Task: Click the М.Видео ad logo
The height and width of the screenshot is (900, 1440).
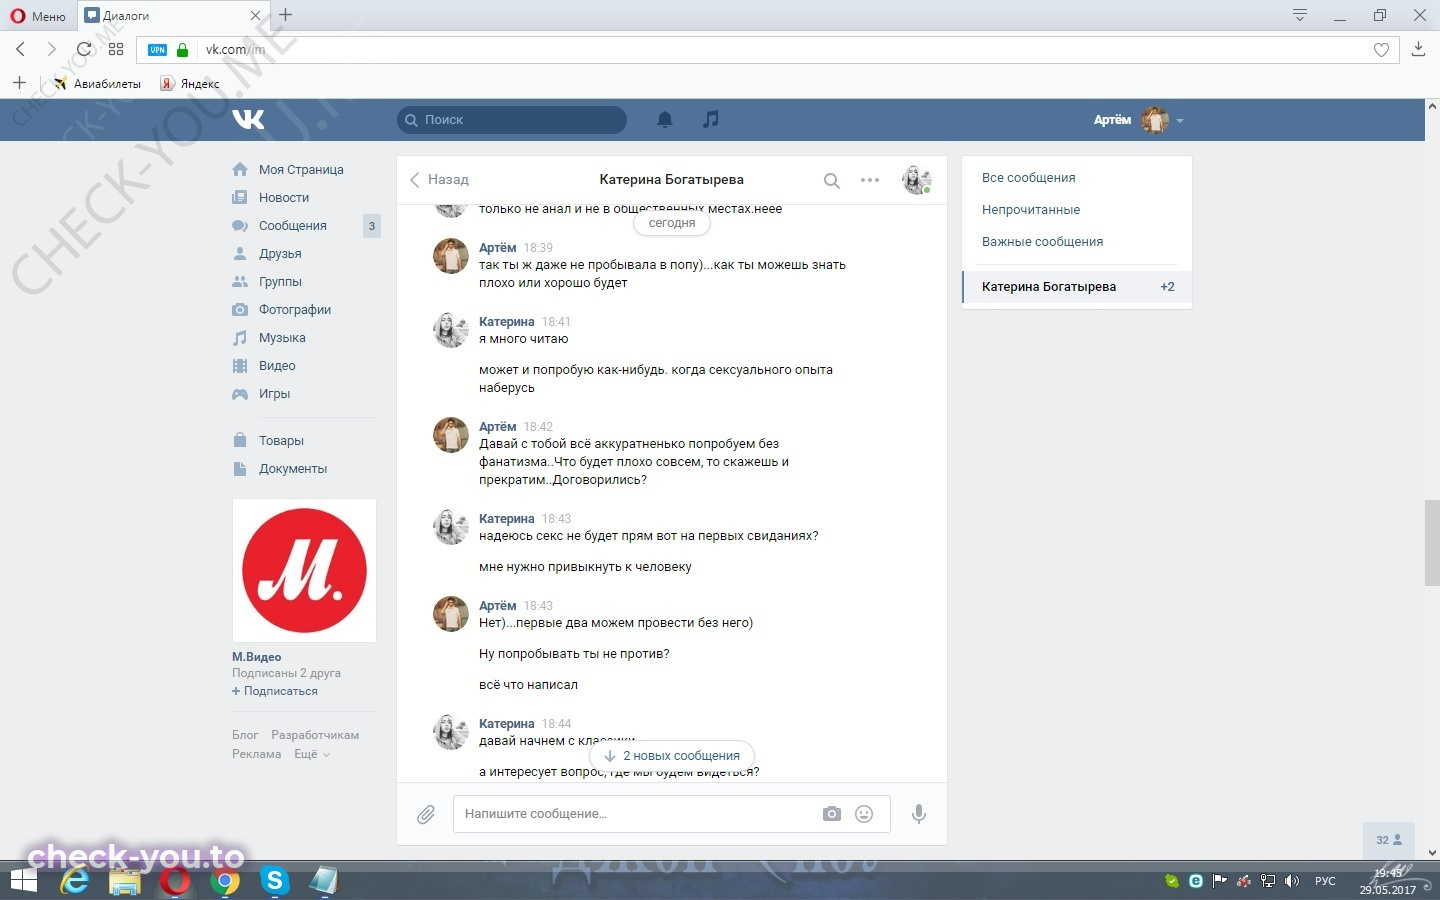Action: [304, 570]
